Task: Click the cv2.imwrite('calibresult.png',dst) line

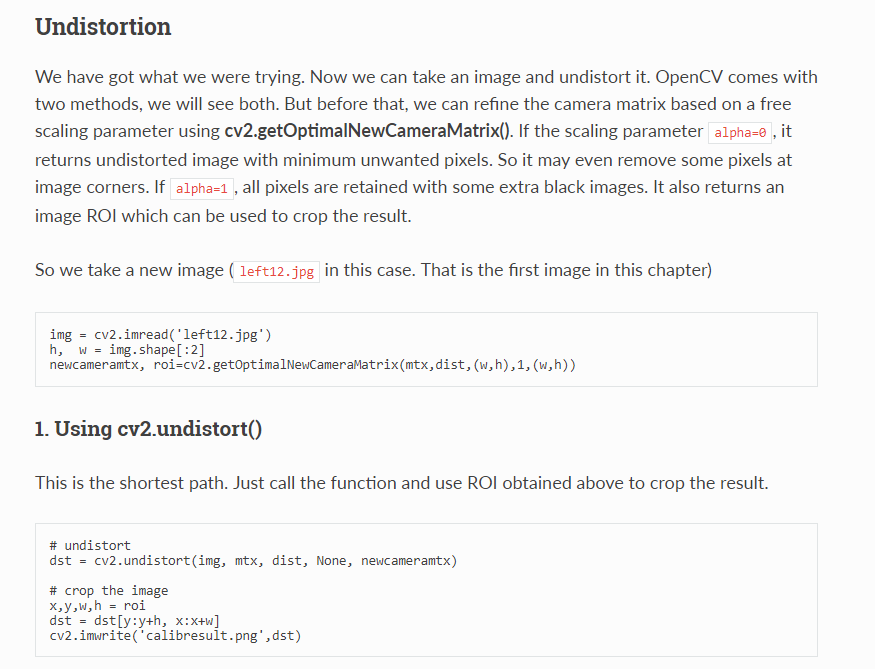Action: tap(175, 636)
